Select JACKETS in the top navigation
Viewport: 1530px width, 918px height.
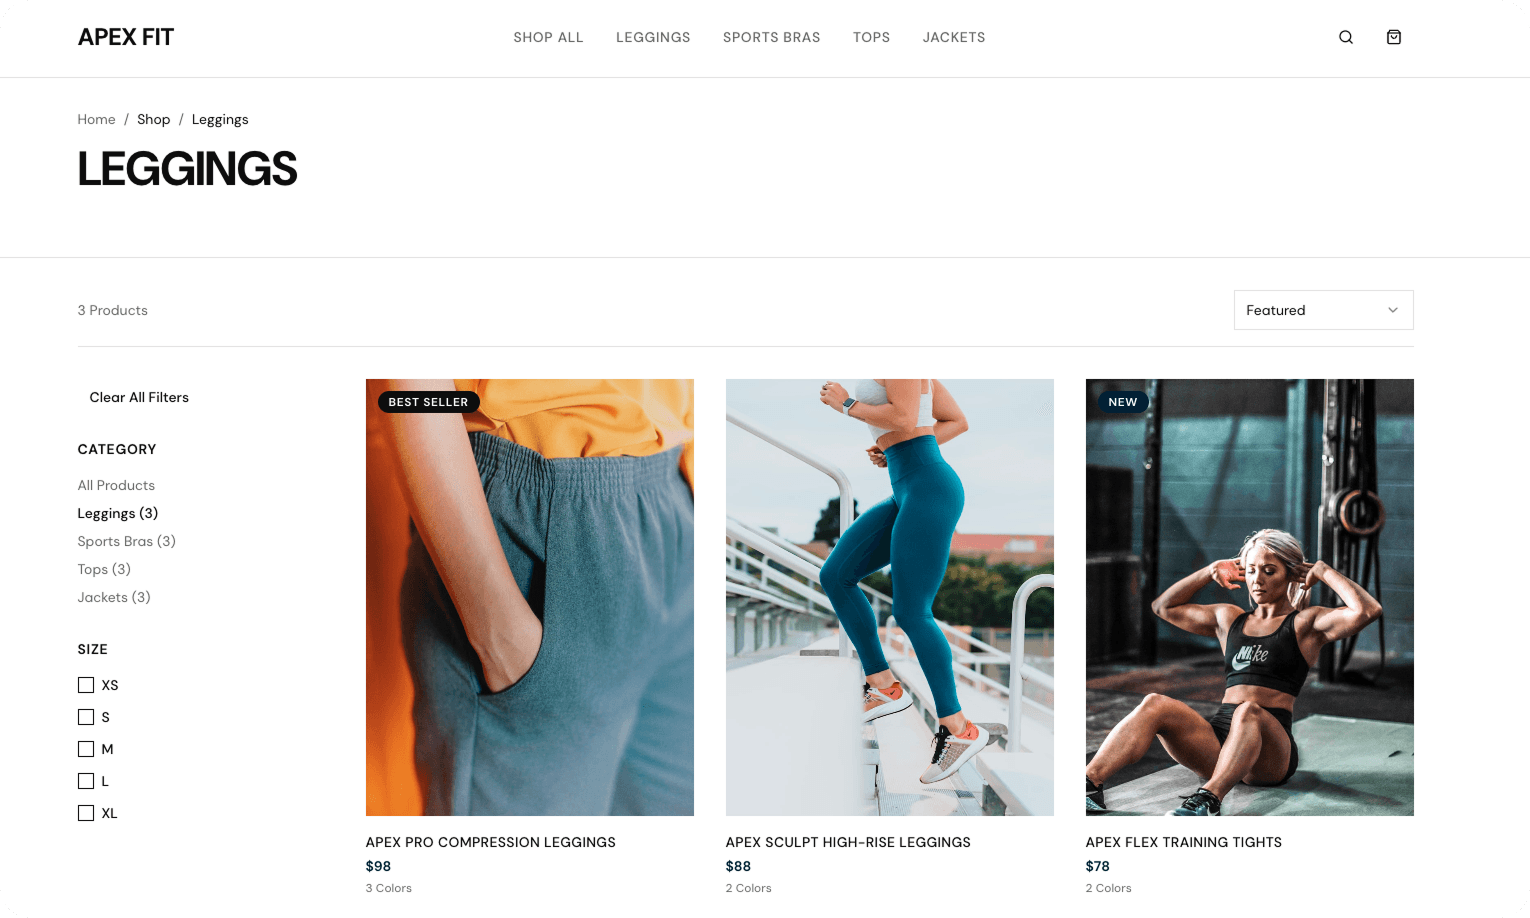tap(954, 37)
